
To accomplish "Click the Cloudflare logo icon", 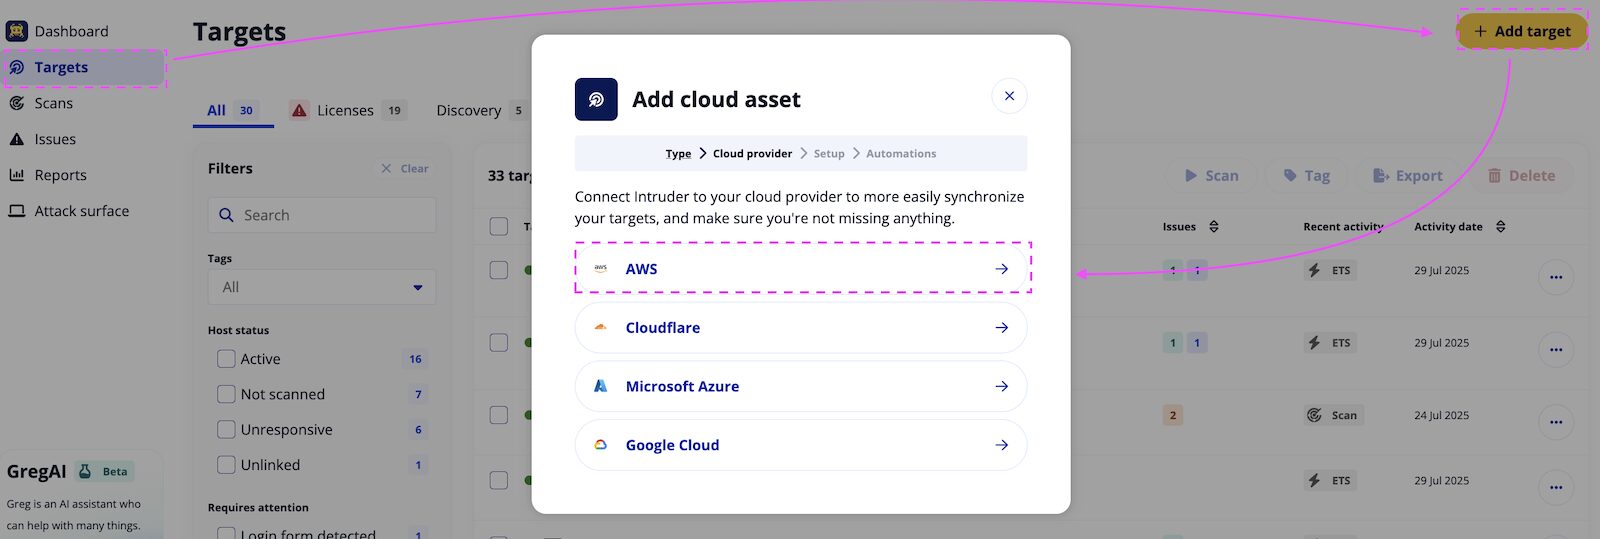I will click(x=601, y=327).
